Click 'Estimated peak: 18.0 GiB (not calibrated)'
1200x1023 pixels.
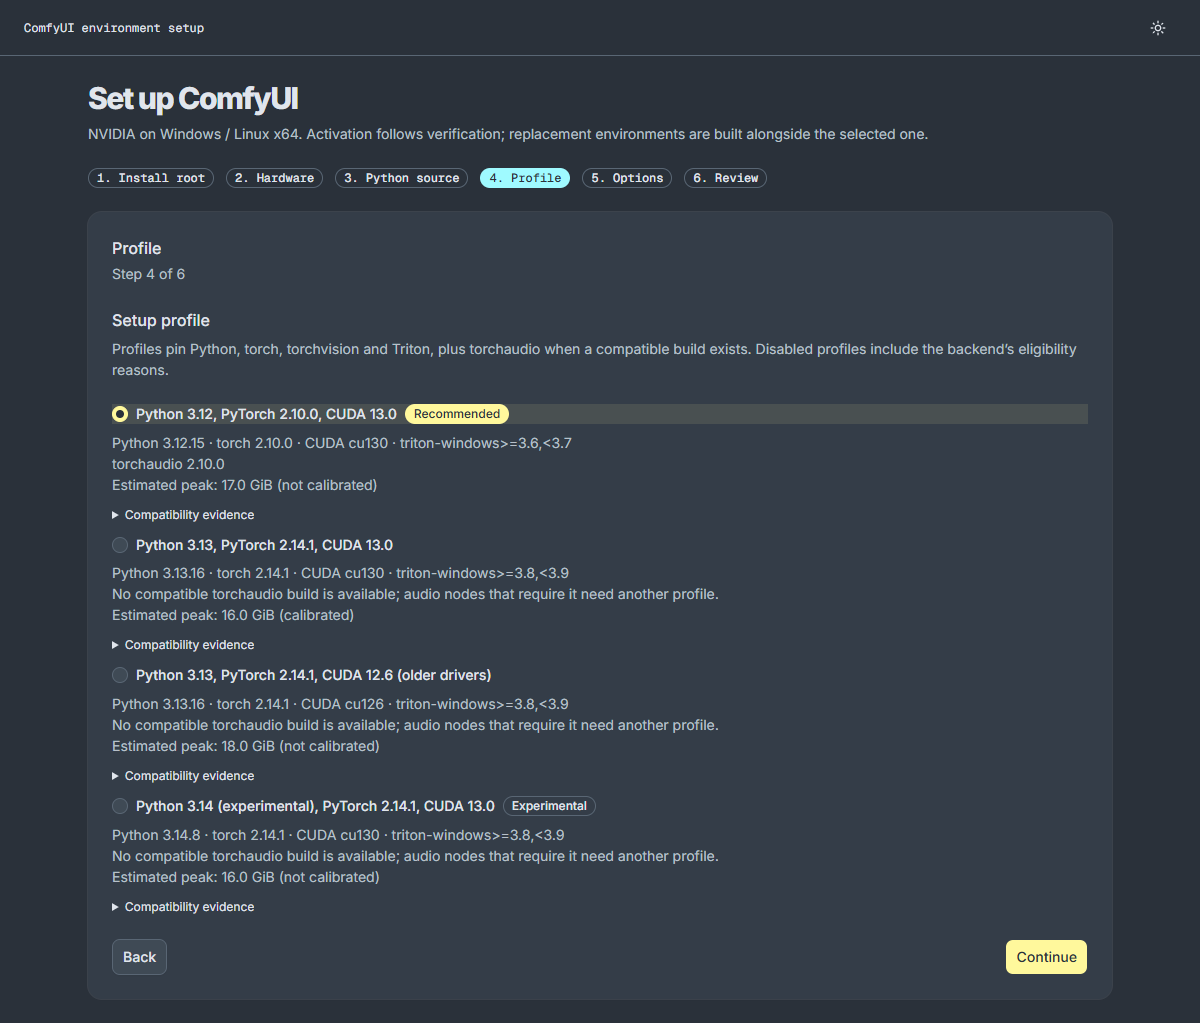[x=246, y=746]
